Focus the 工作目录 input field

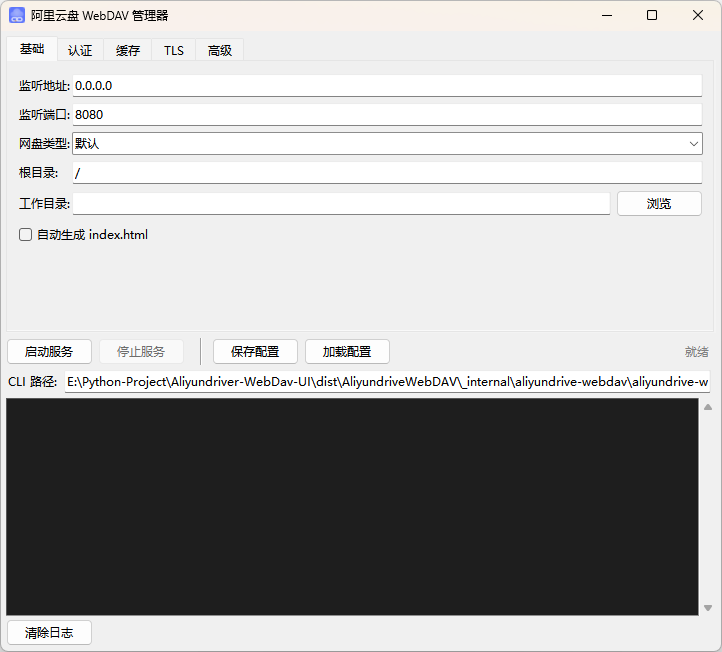(x=341, y=204)
